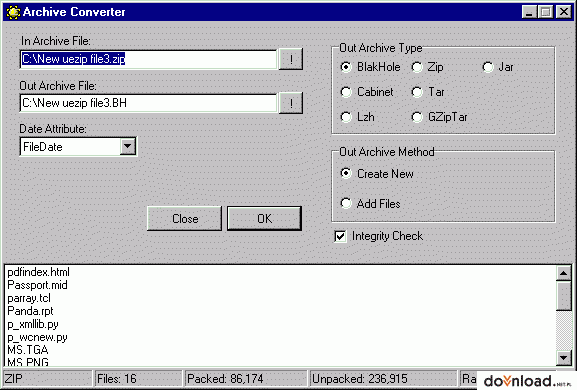Browse for Out Archive File with '!' button

[291, 103]
